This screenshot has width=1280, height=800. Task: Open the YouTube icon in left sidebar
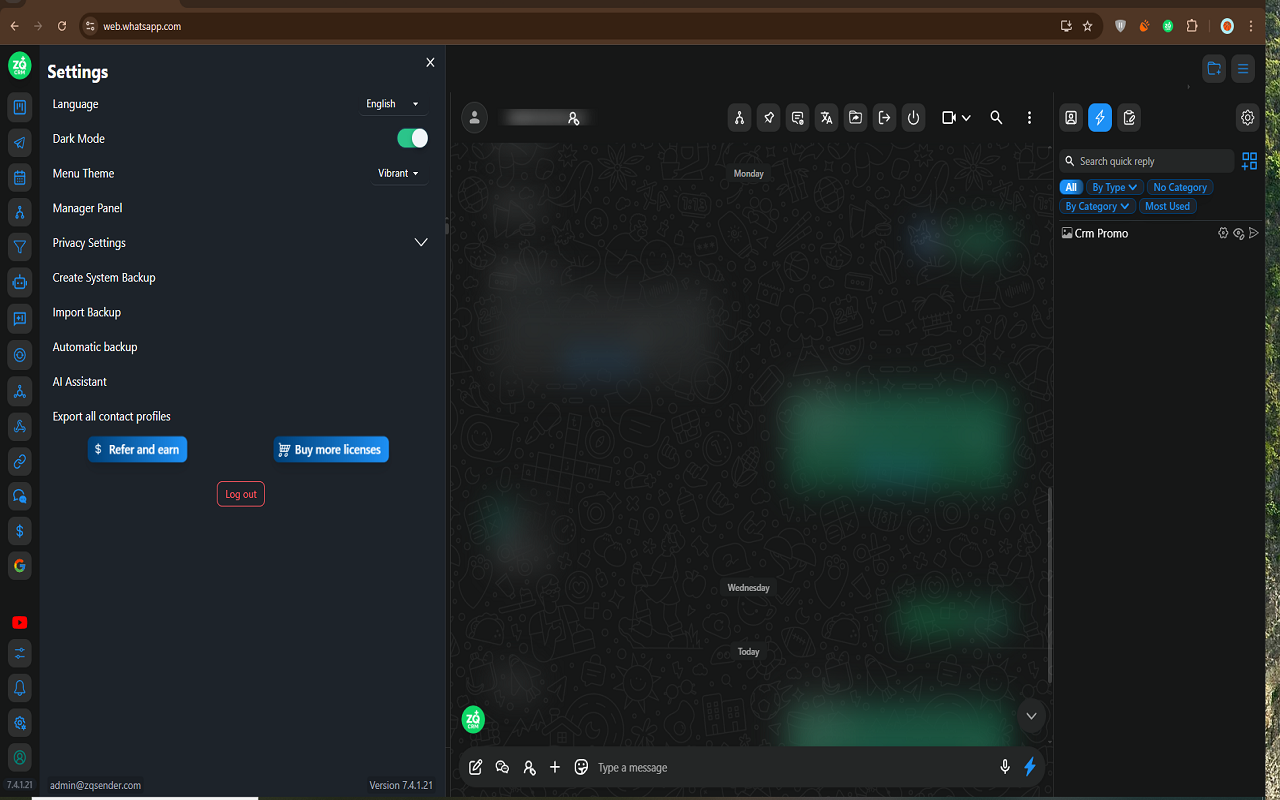point(19,622)
